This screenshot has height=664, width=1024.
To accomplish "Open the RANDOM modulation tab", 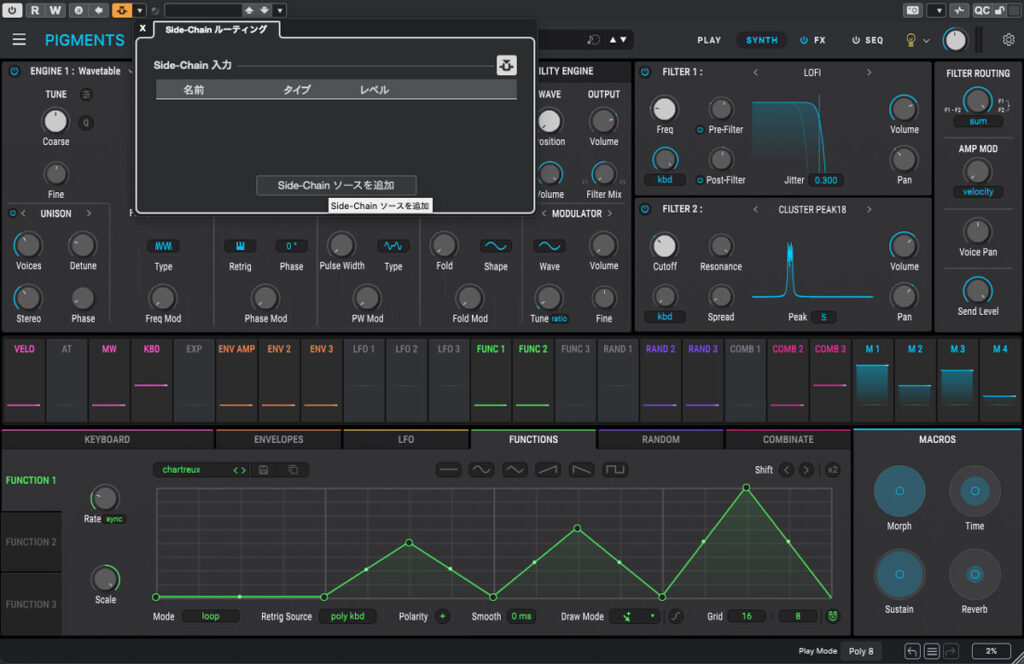I will coord(660,439).
